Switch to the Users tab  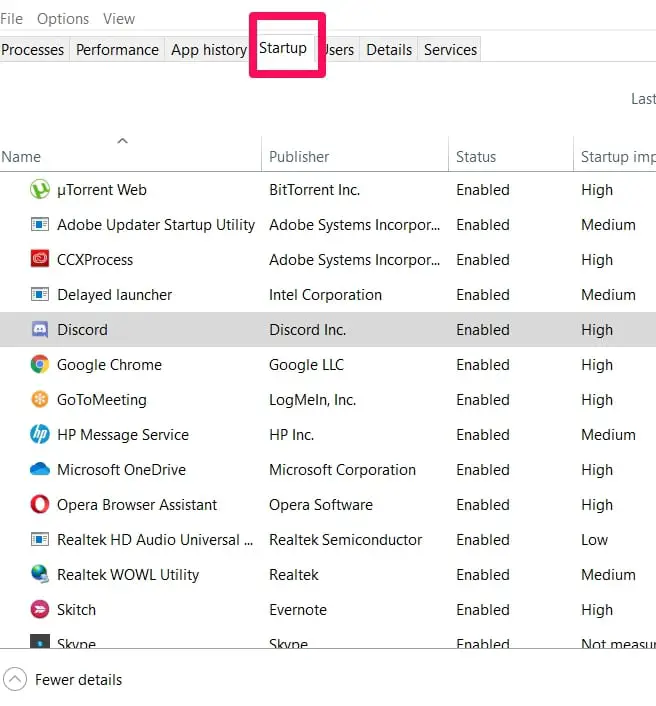tap(339, 50)
